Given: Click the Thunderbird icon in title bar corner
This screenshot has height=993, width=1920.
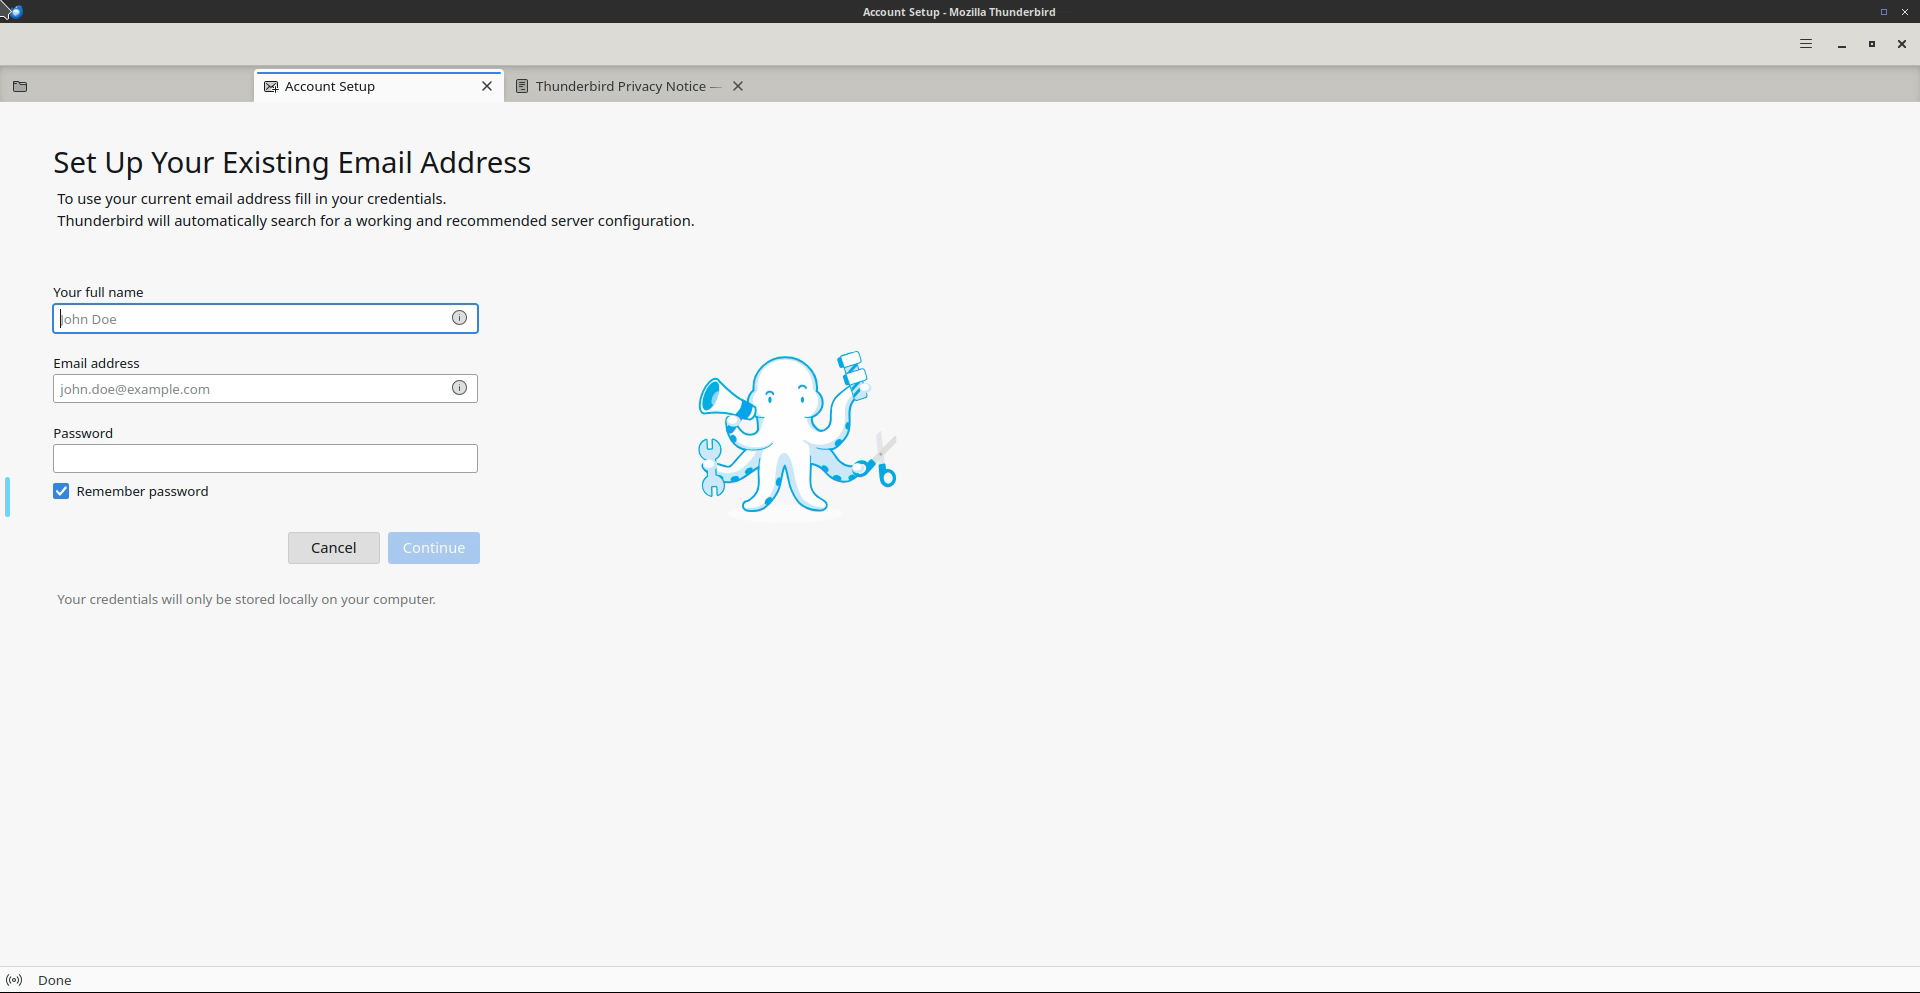Looking at the screenshot, I should (14, 12).
